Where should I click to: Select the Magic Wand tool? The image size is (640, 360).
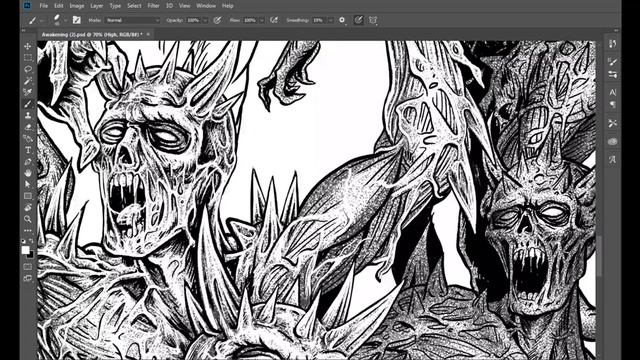[x=28, y=81]
